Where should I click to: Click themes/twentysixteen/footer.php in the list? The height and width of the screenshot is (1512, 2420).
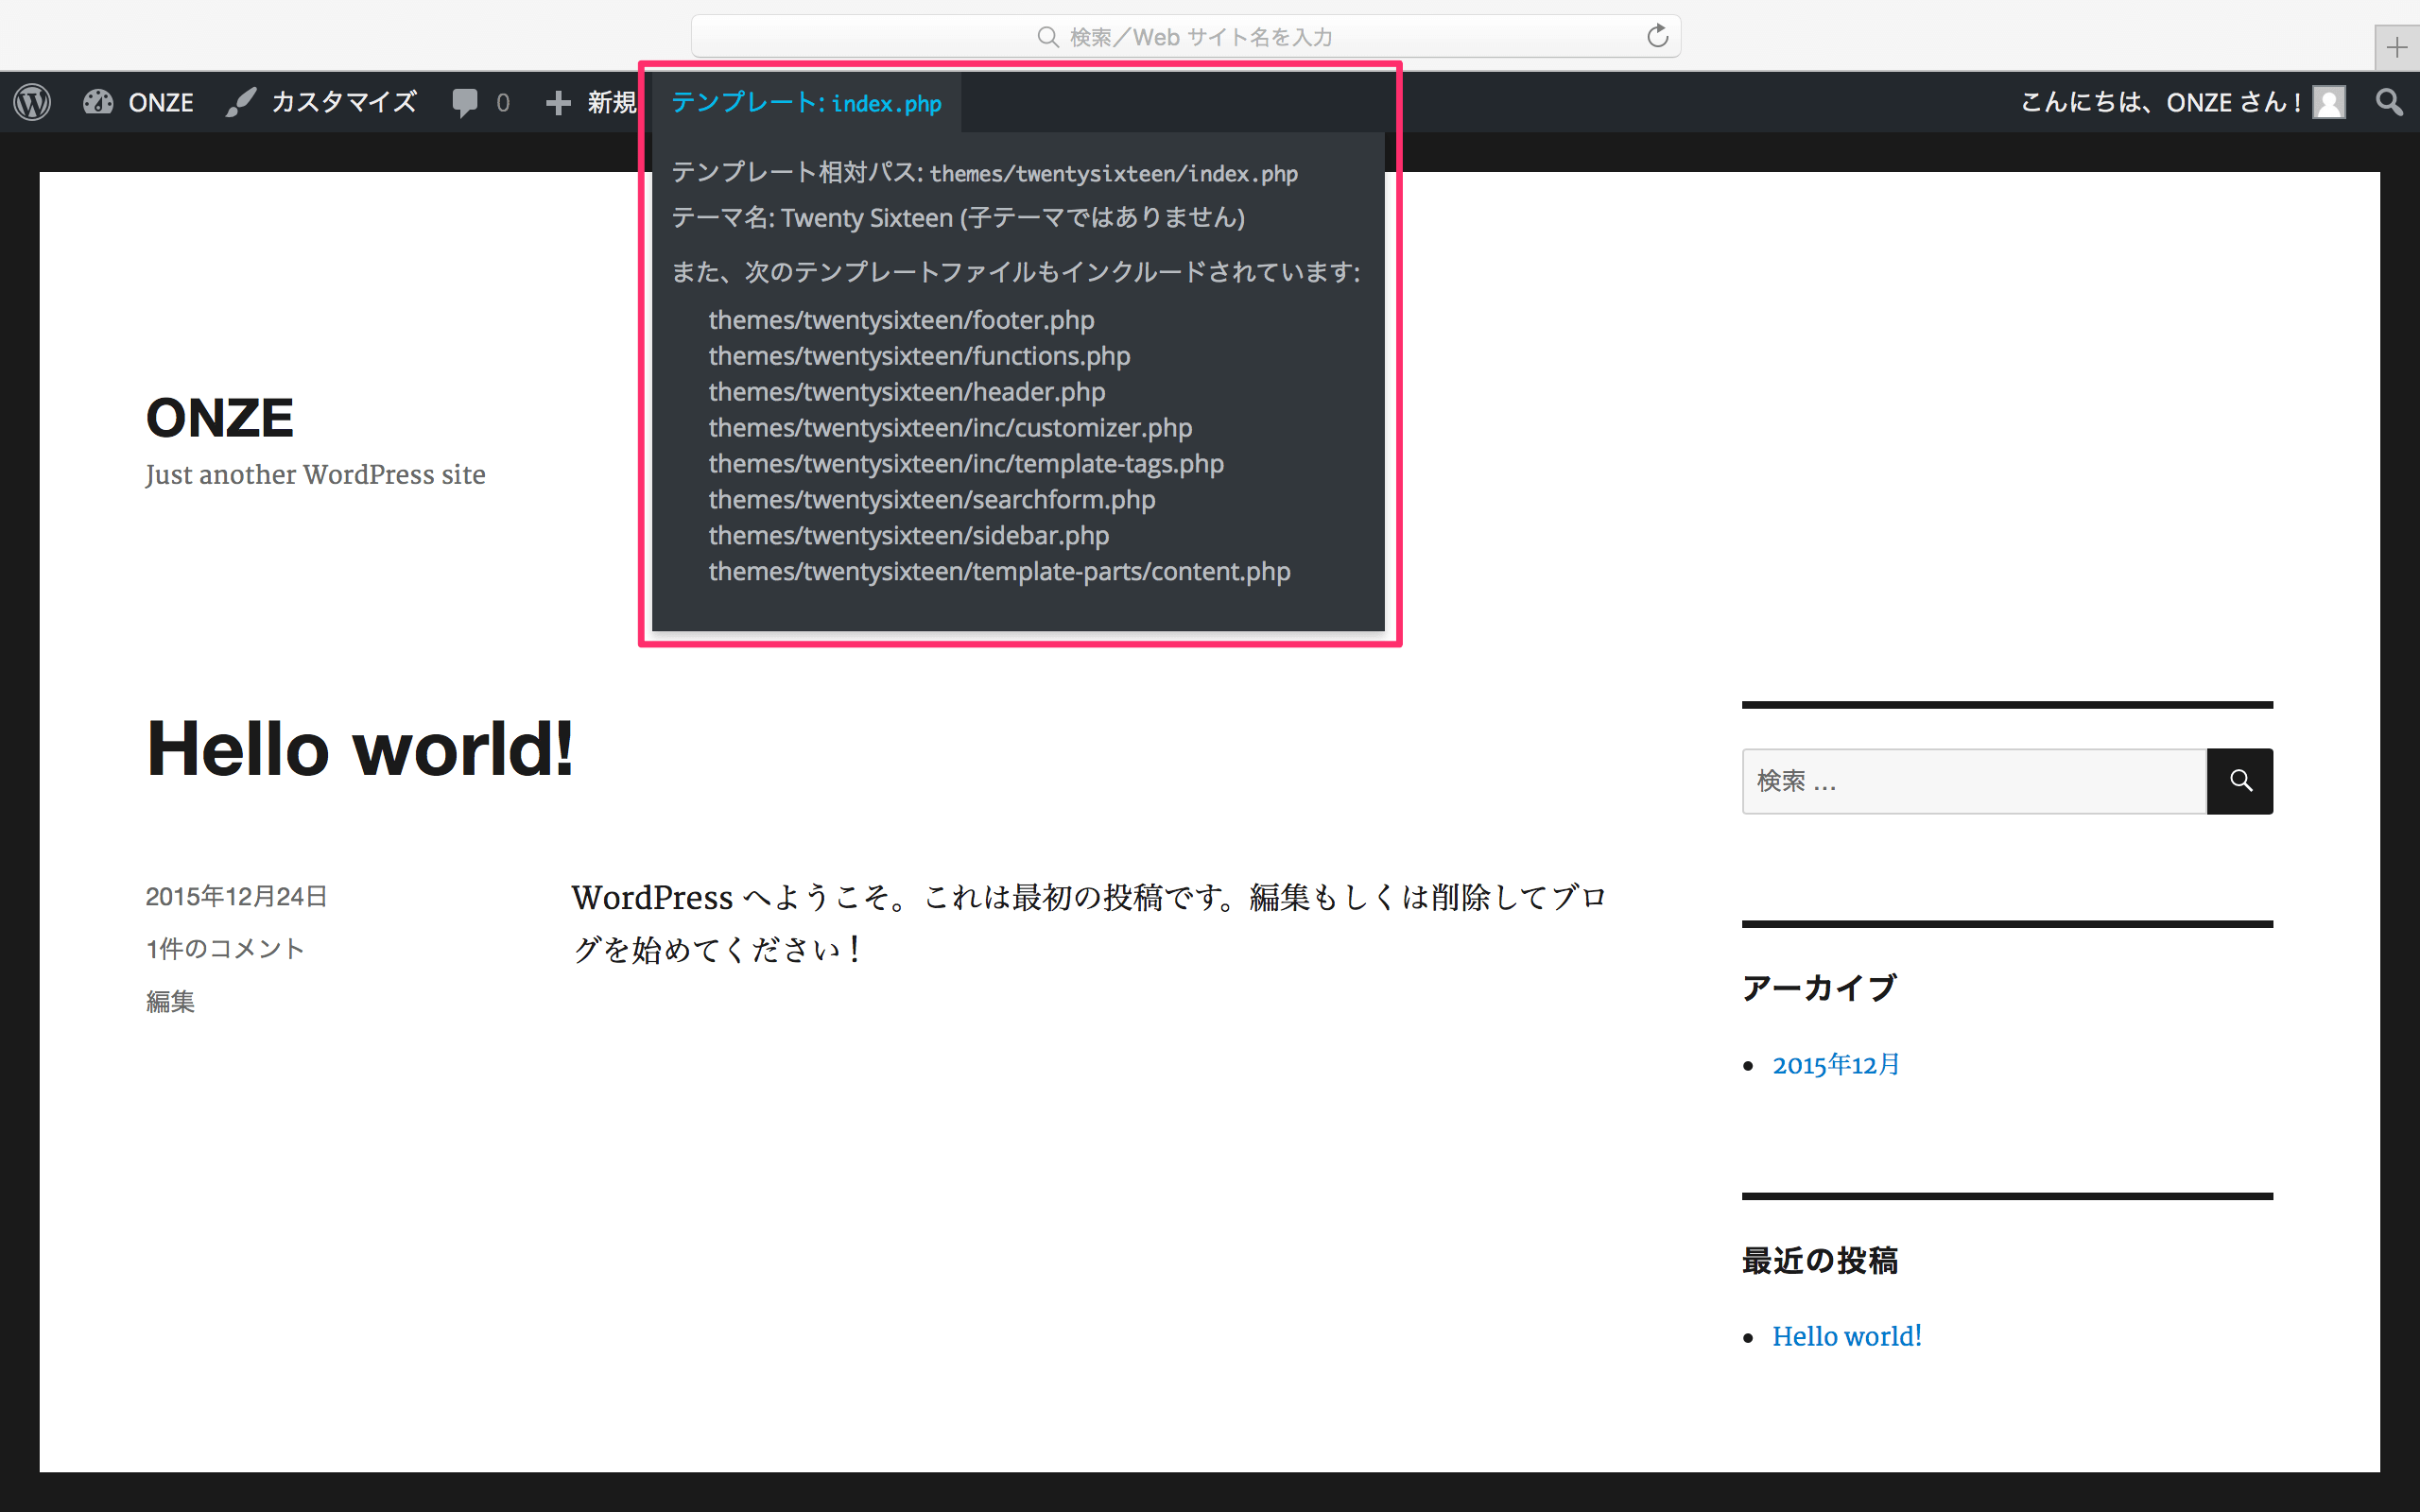901,320
